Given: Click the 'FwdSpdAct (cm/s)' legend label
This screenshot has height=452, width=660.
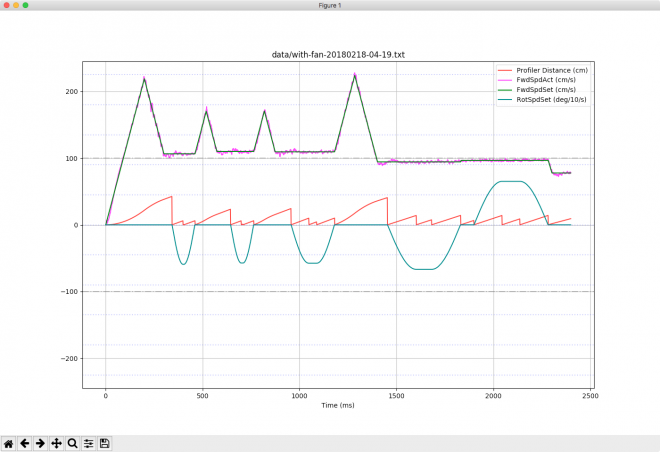Looking at the screenshot, I should 542,80.
